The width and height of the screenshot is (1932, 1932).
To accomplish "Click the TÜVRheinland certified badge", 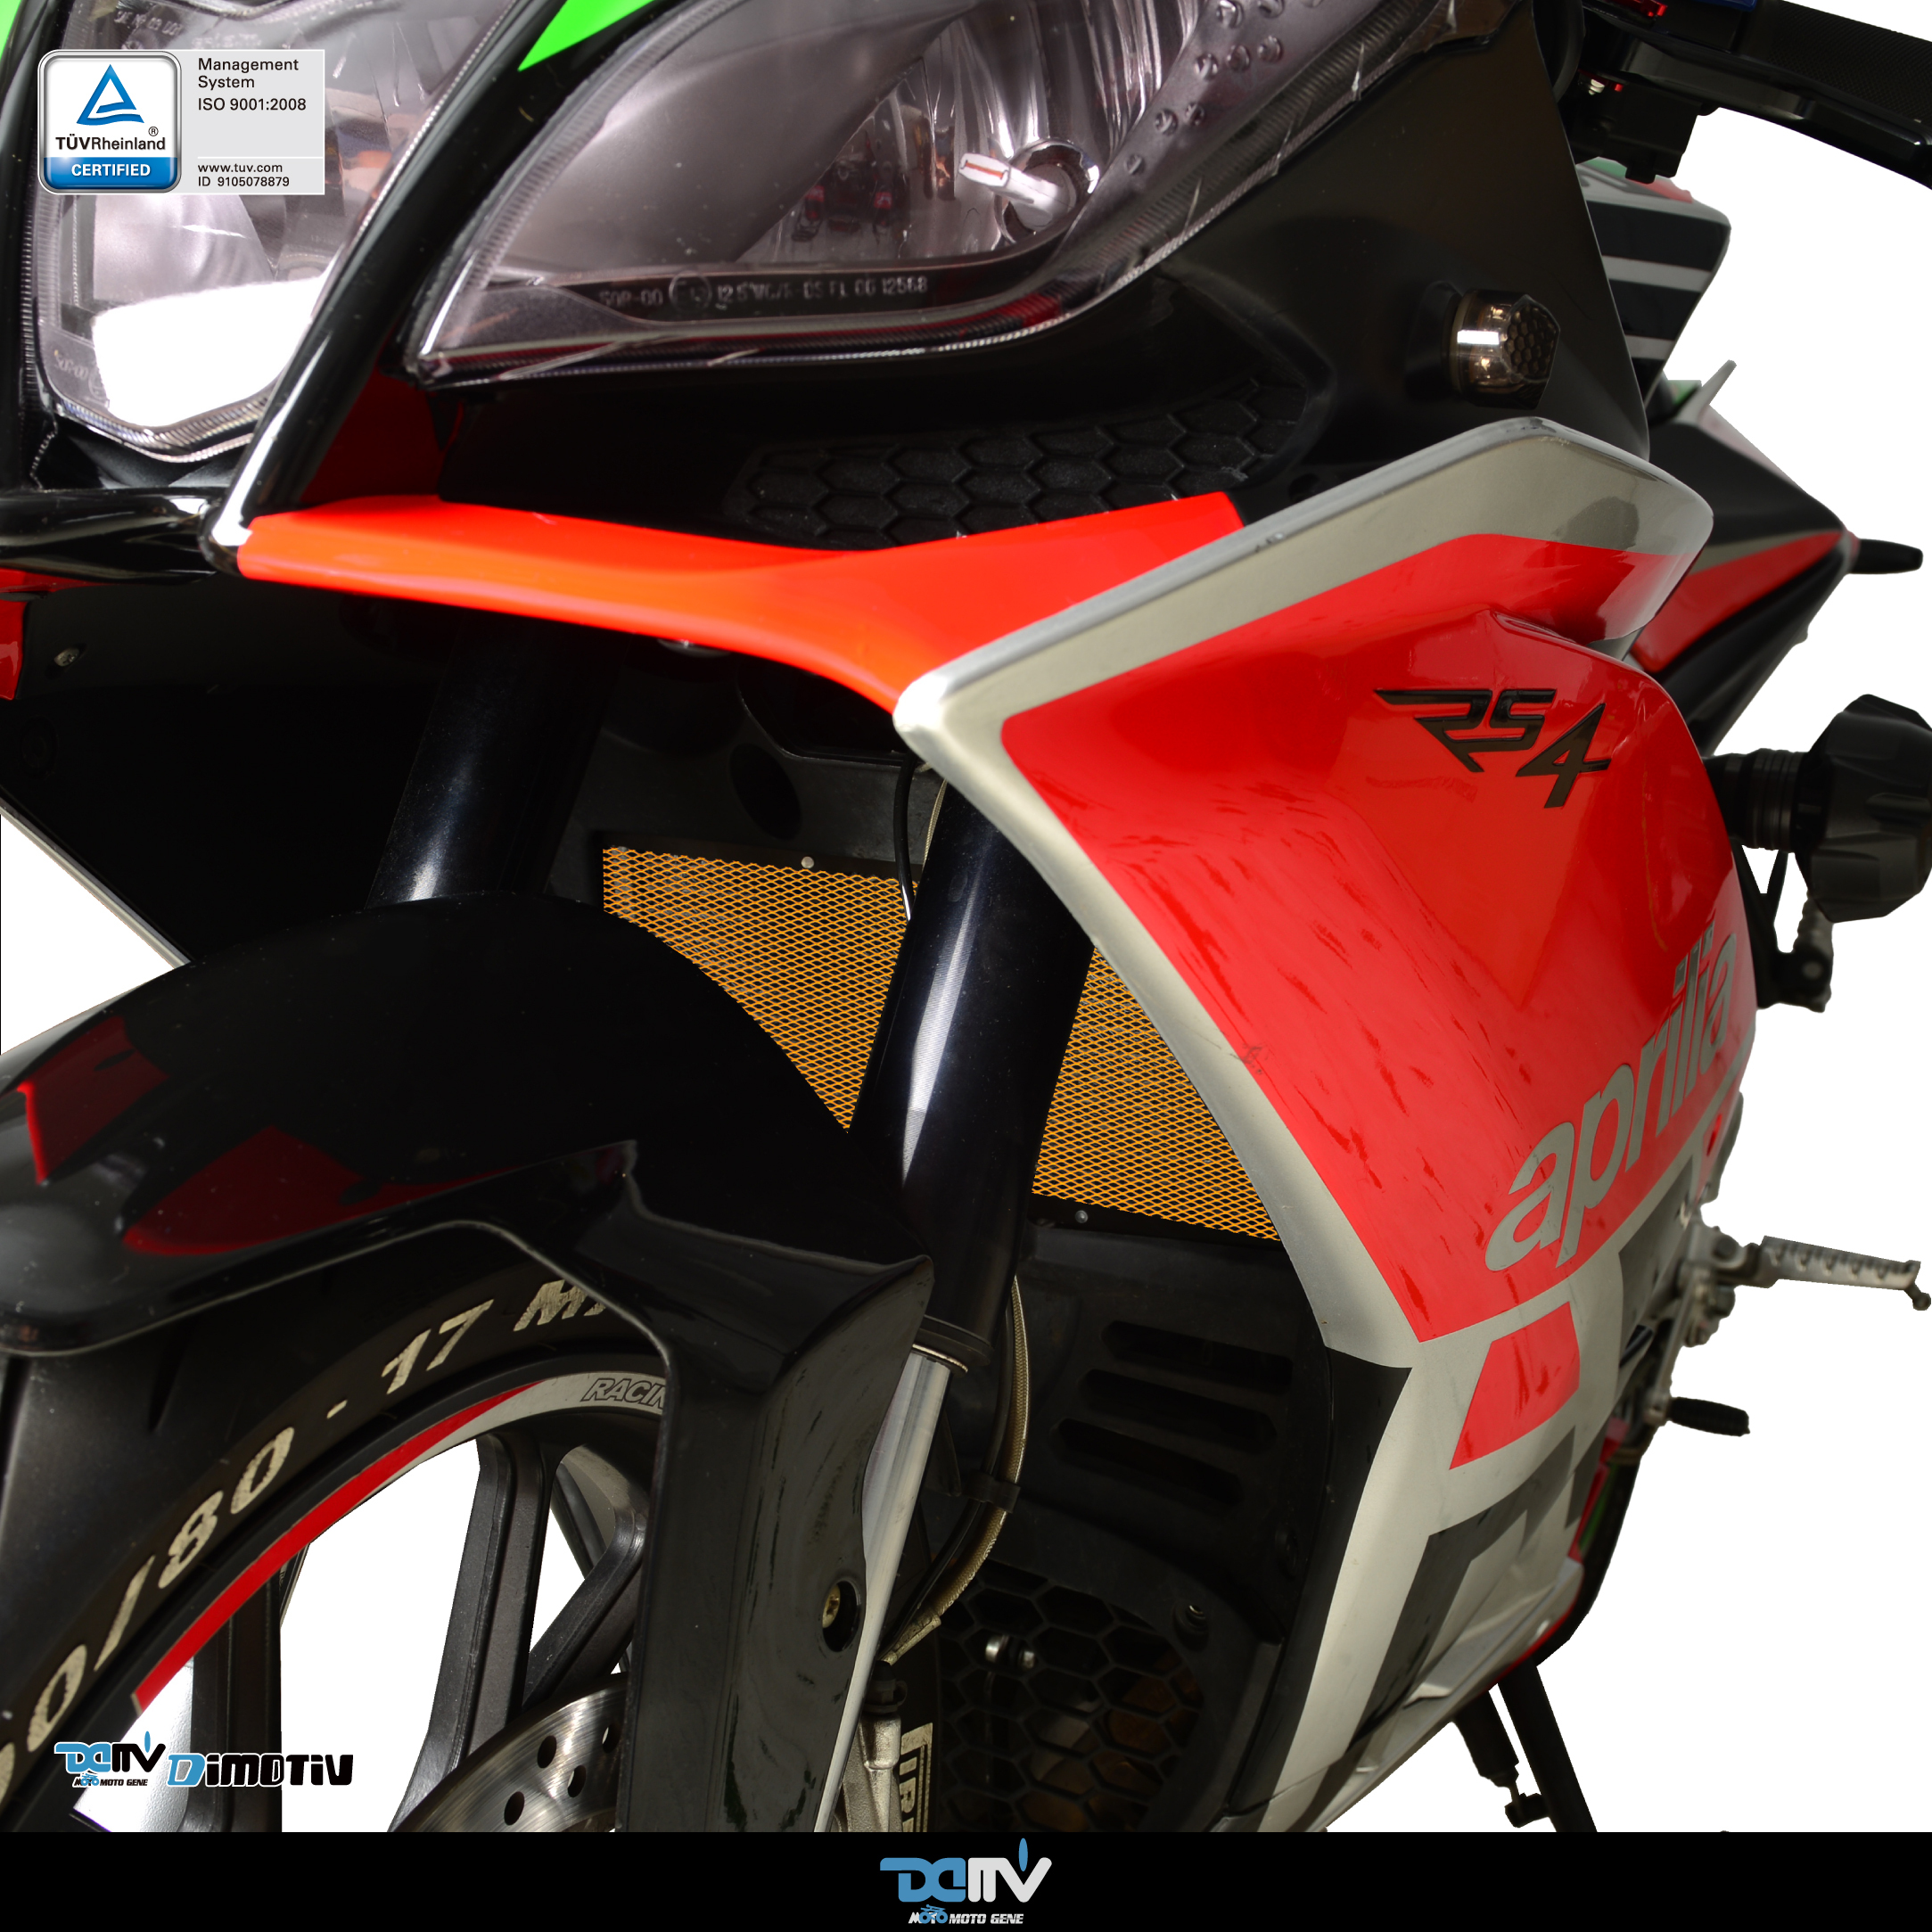I will point(110,122).
